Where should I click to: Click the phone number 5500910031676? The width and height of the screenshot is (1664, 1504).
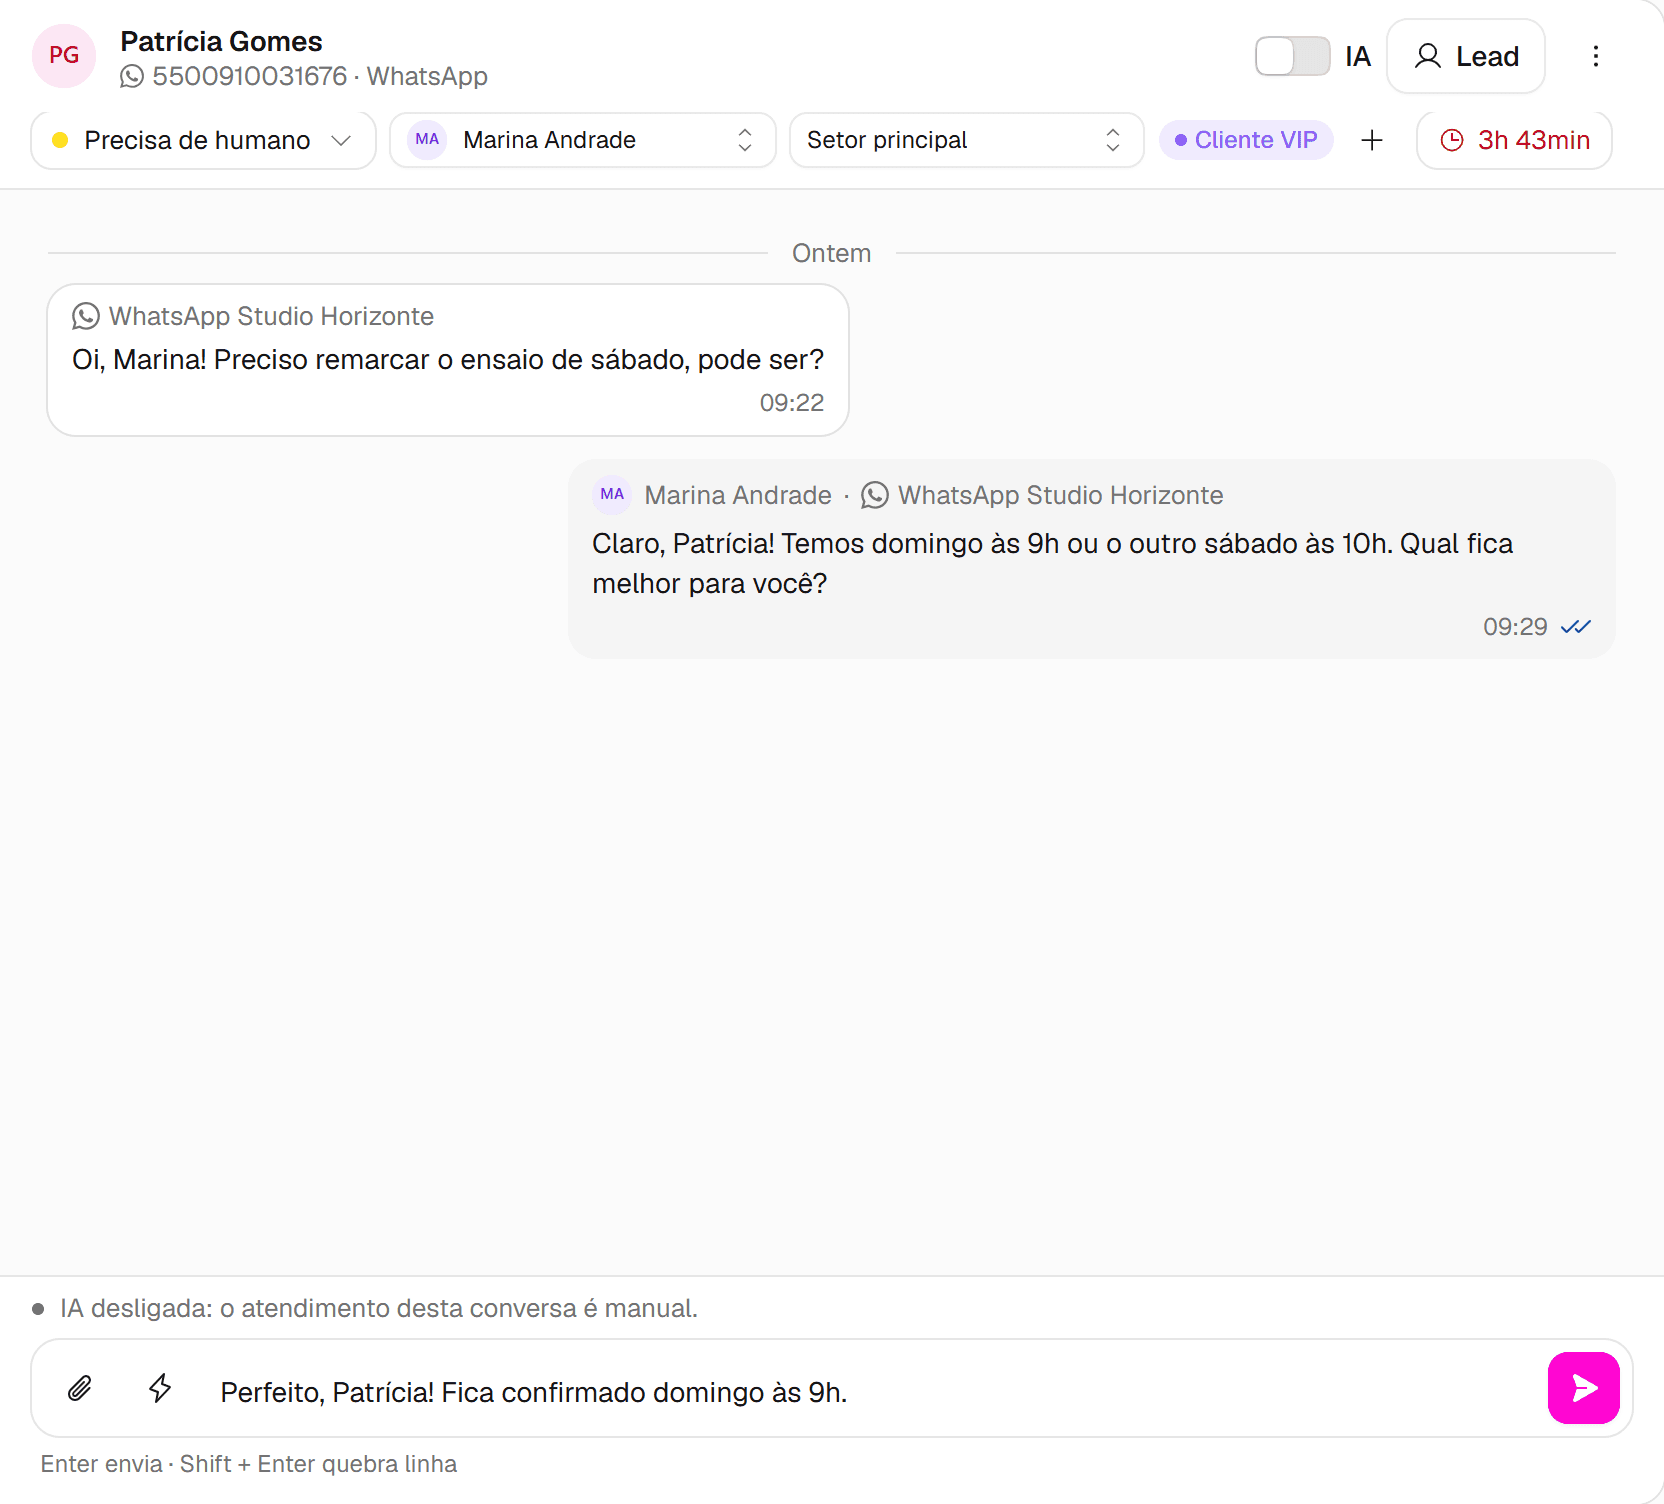point(250,76)
